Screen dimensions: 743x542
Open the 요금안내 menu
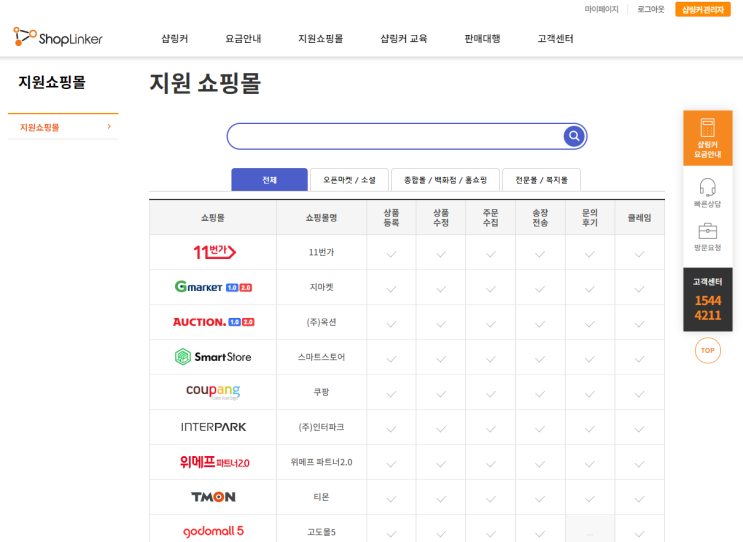pos(243,38)
